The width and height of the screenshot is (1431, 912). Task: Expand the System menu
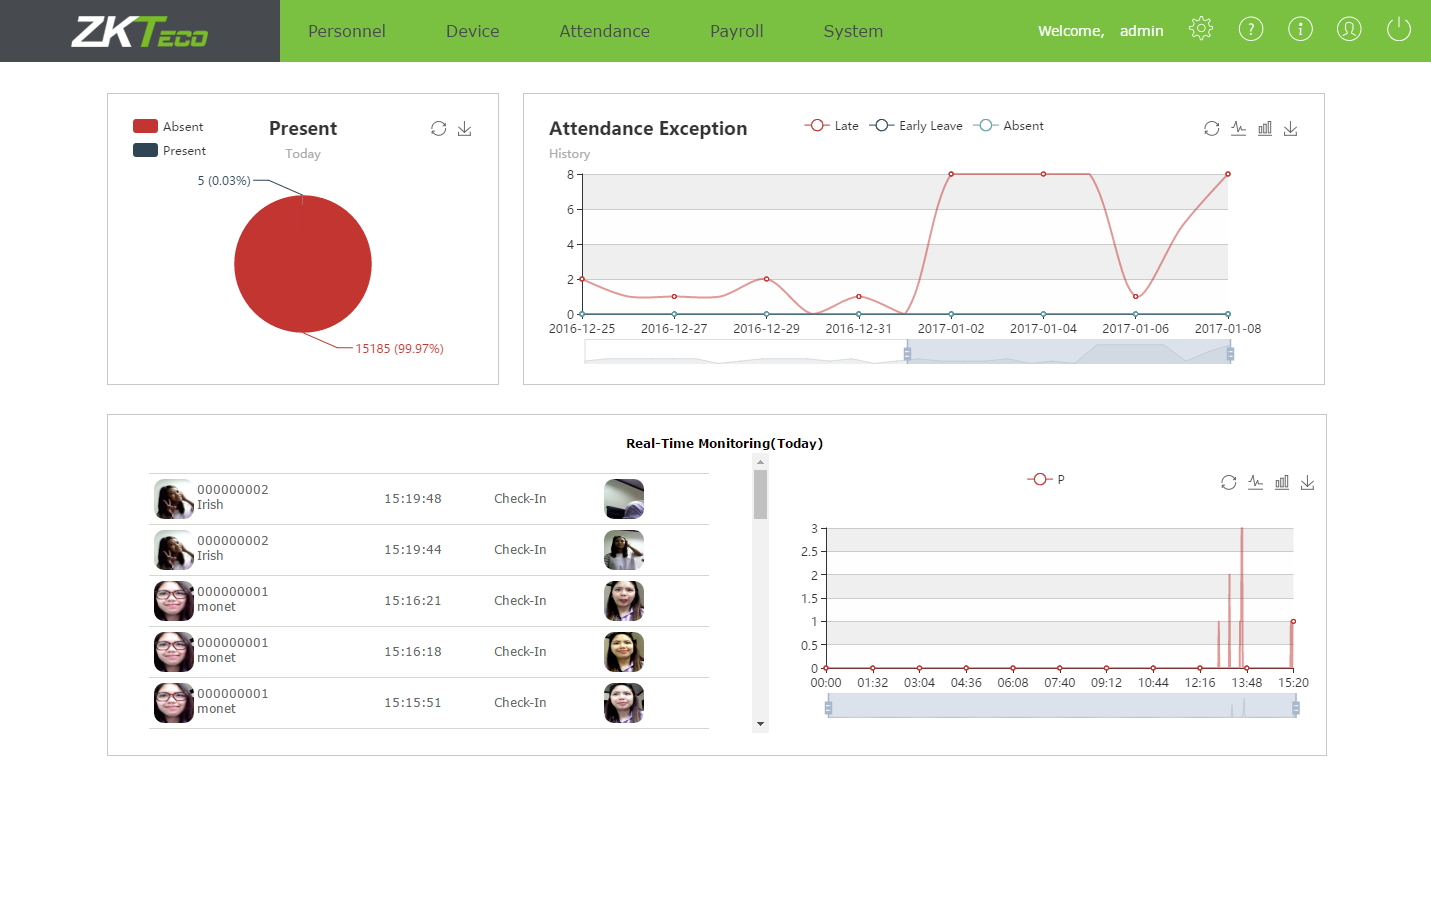pos(853,31)
